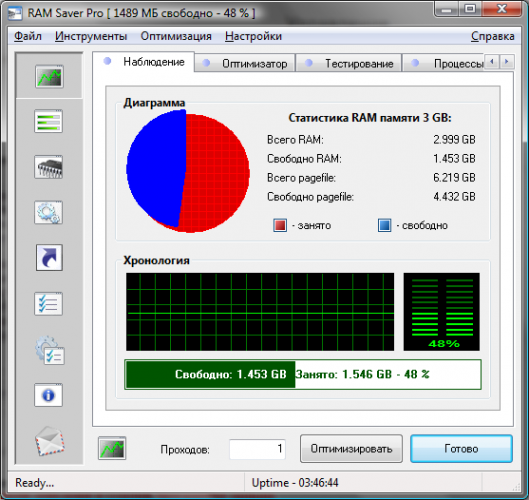The width and height of the screenshot is (529, 500).
Task: Open the checklist sidebar icon
Action: coord(49,304)
